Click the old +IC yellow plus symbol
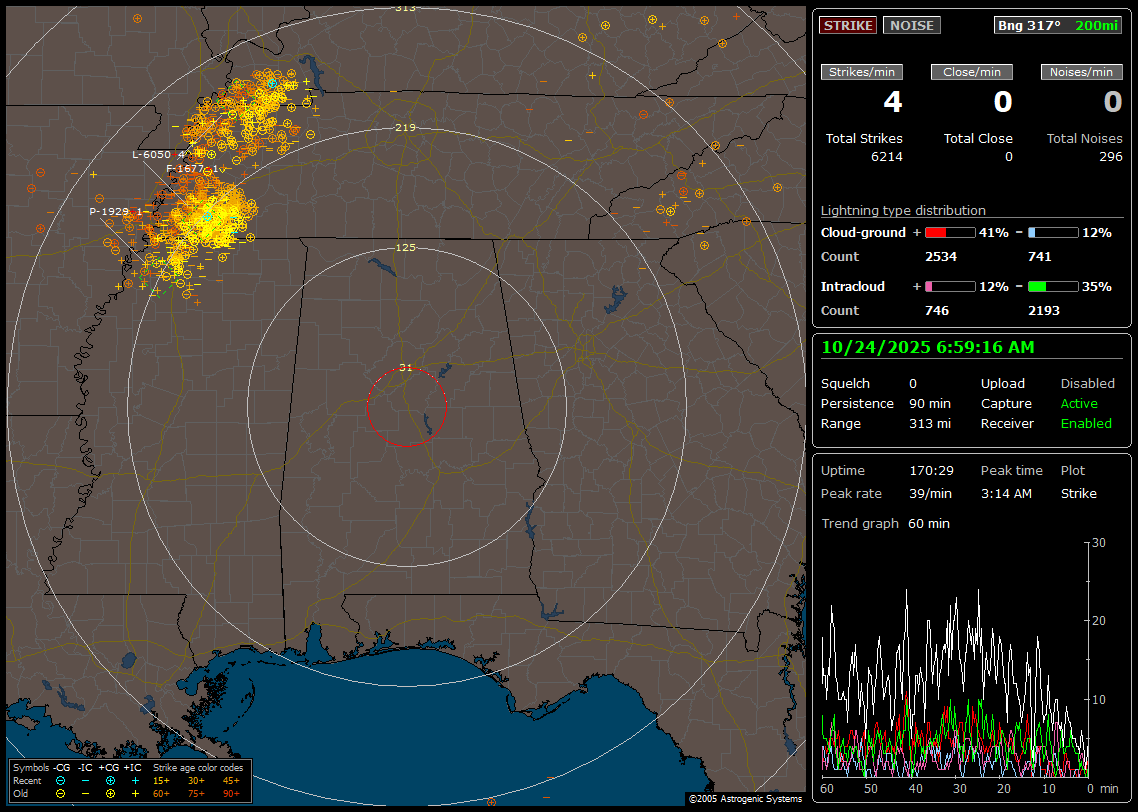The width and height of the screenshot is (1138, 812). (x=135, y=793)
